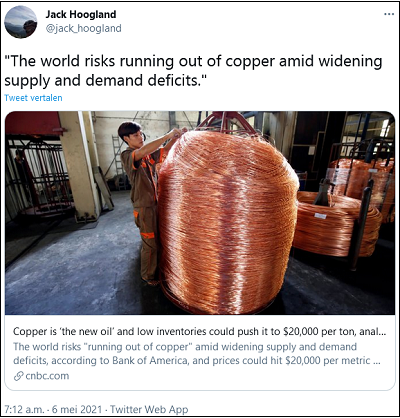The height and width of the screenshot is (418, 400).
Task: Click 'running out of copper' in card description
Action: pyautogui.click(x=139, y=347)
